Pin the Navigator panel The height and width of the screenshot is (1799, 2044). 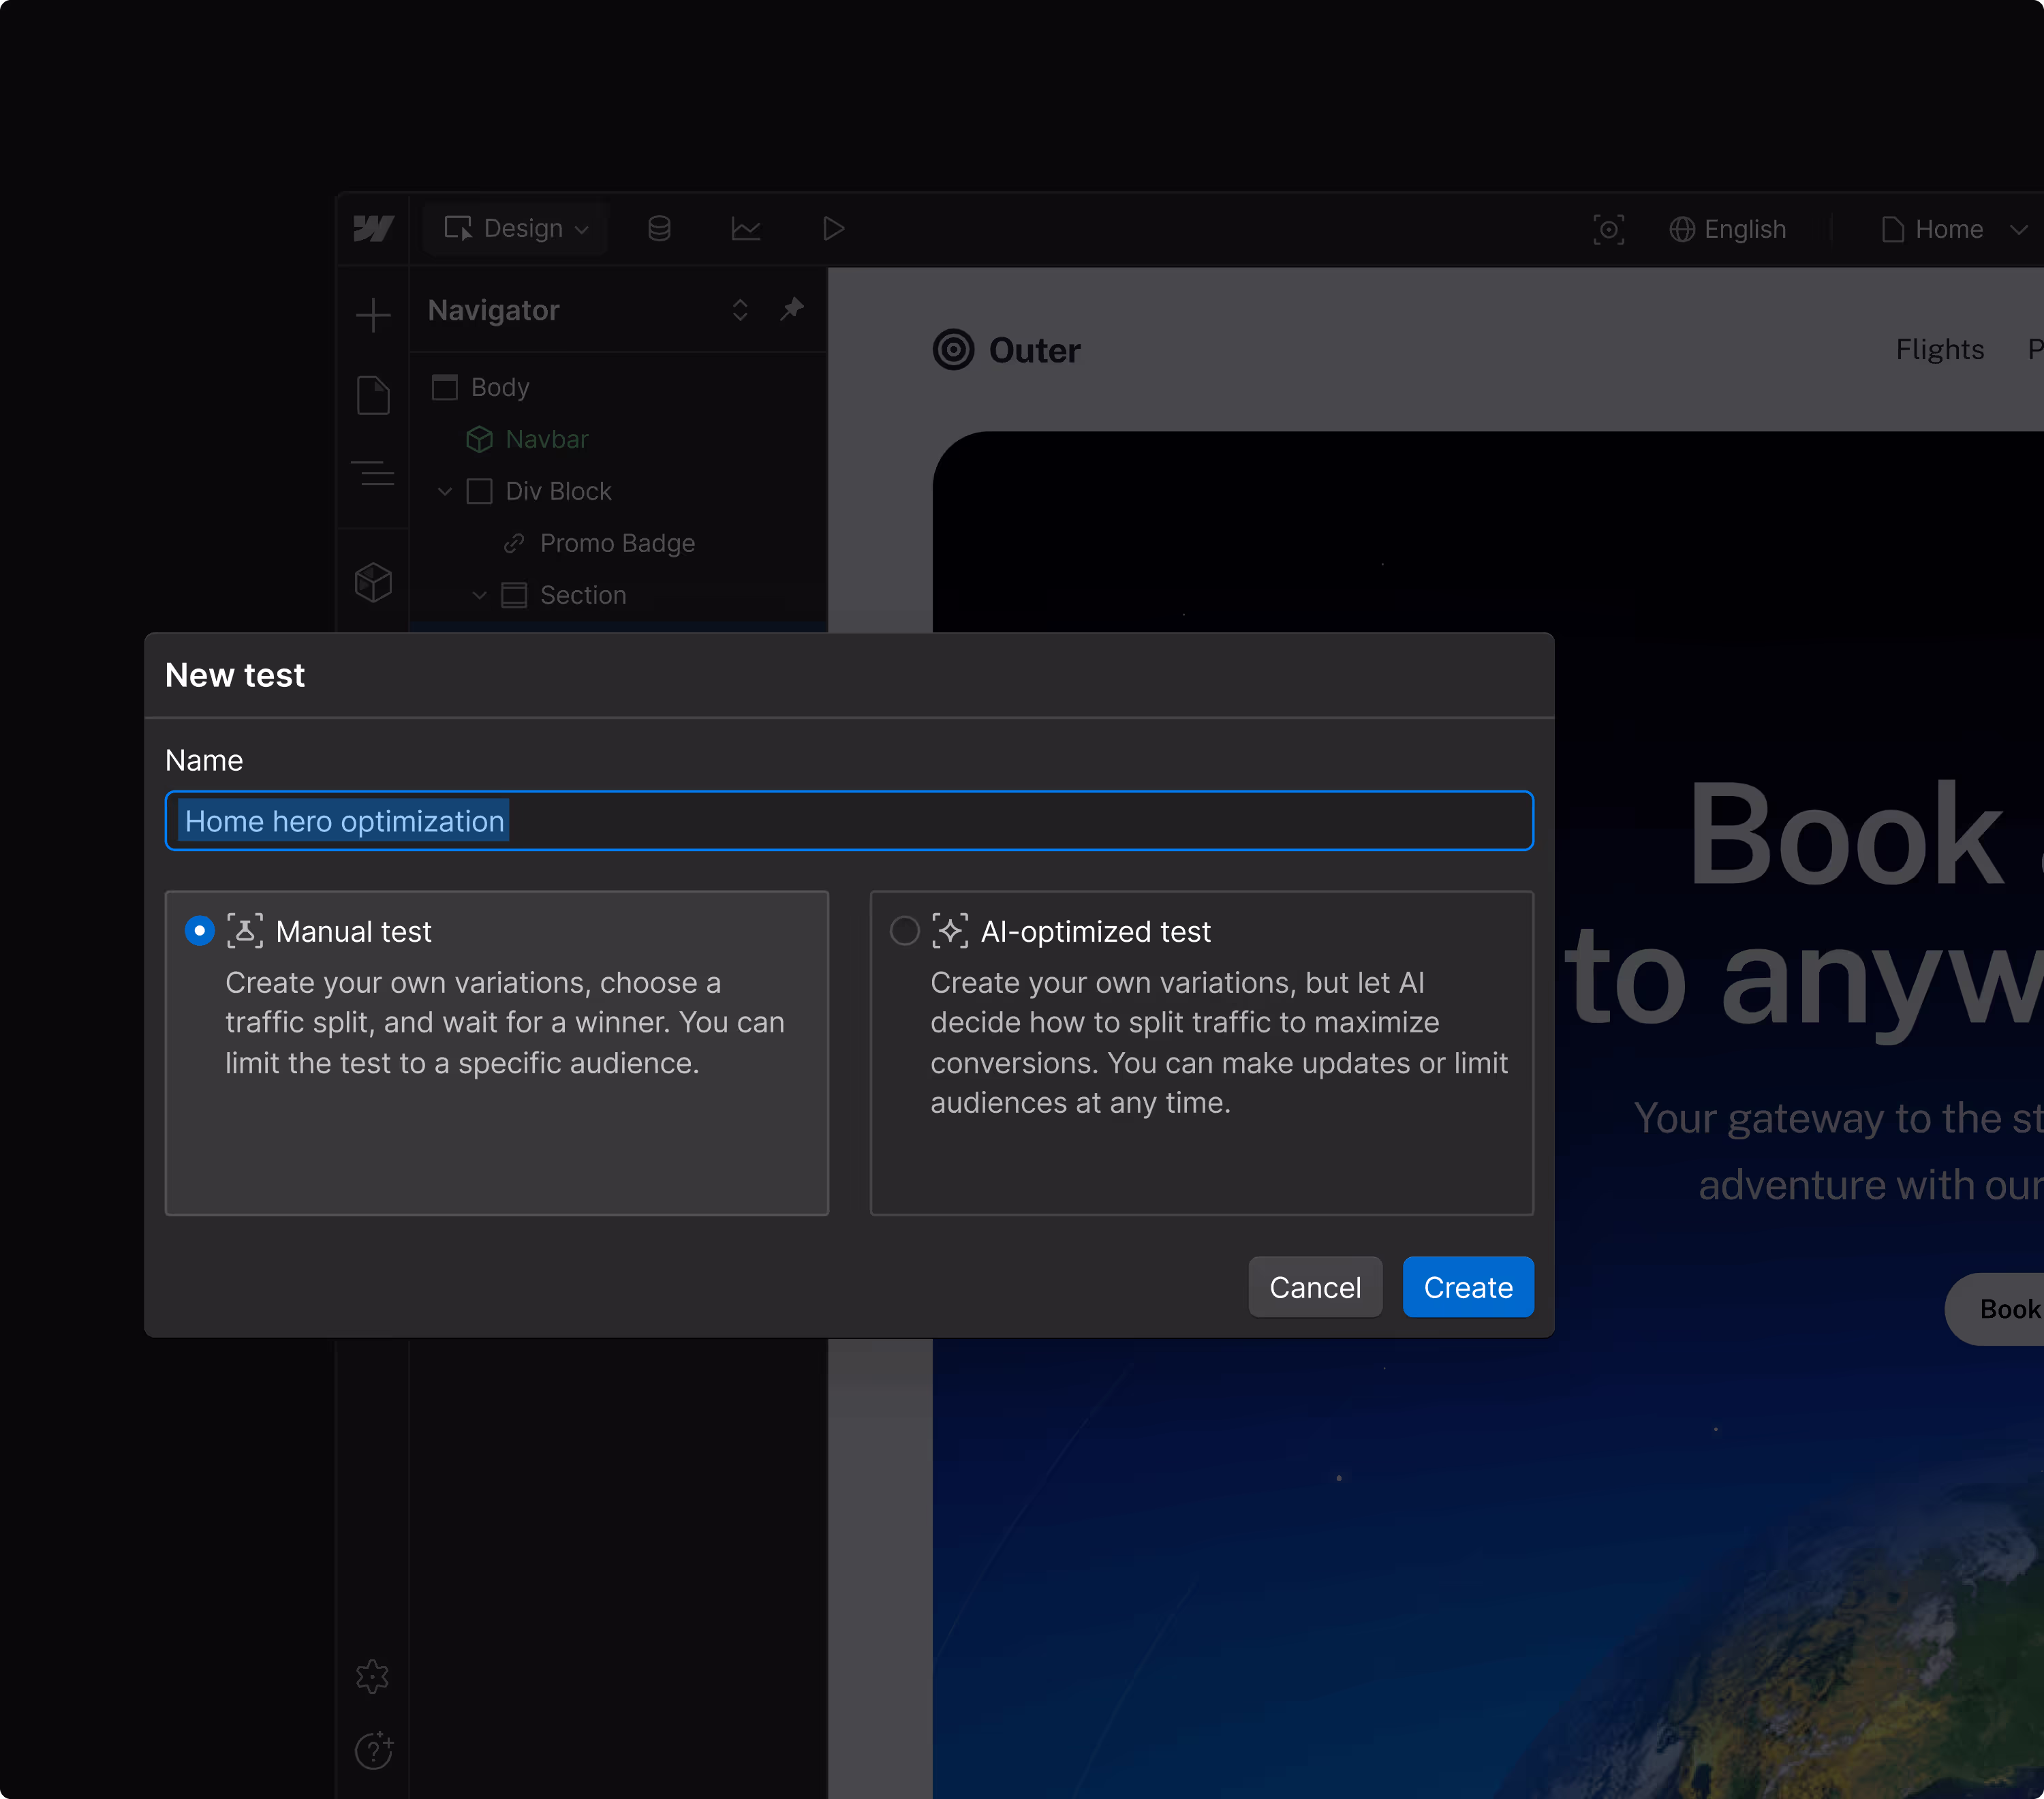click(x=792, y=309)
